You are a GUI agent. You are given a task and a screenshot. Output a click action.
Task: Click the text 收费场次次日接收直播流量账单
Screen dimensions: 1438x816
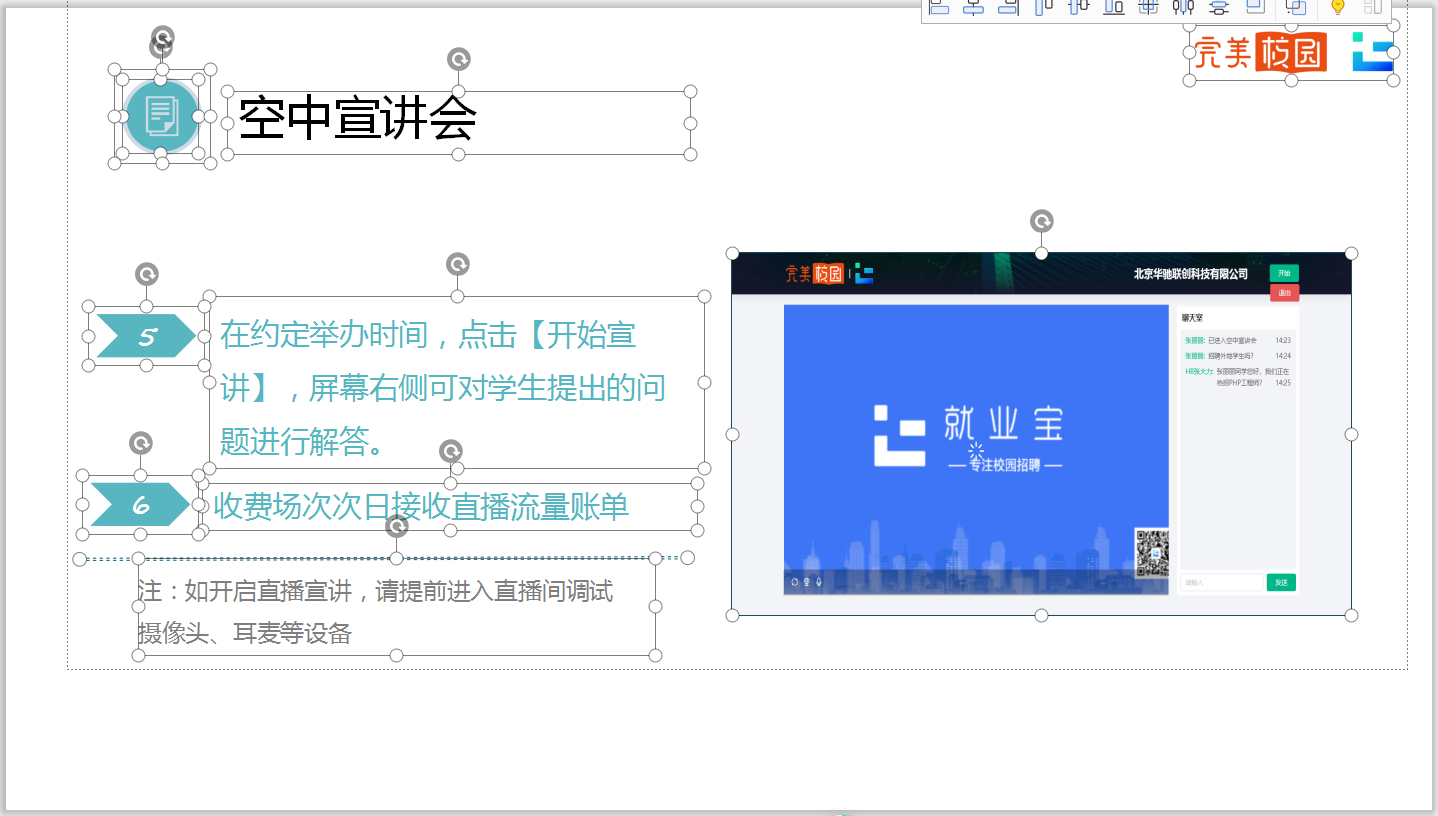pos(421,507)
